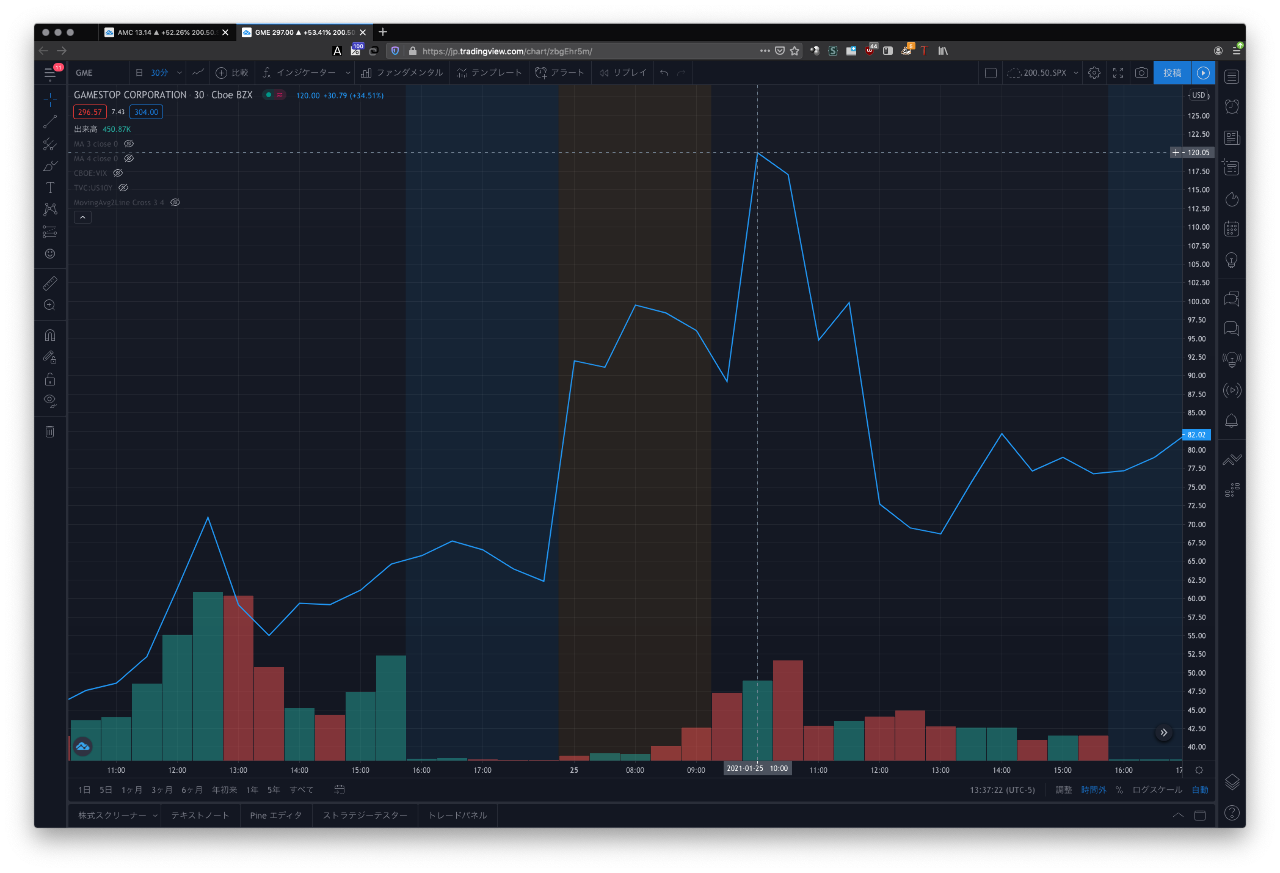
Task: Take a chart snapshot with camera icon
Action: pos(1141,73)
